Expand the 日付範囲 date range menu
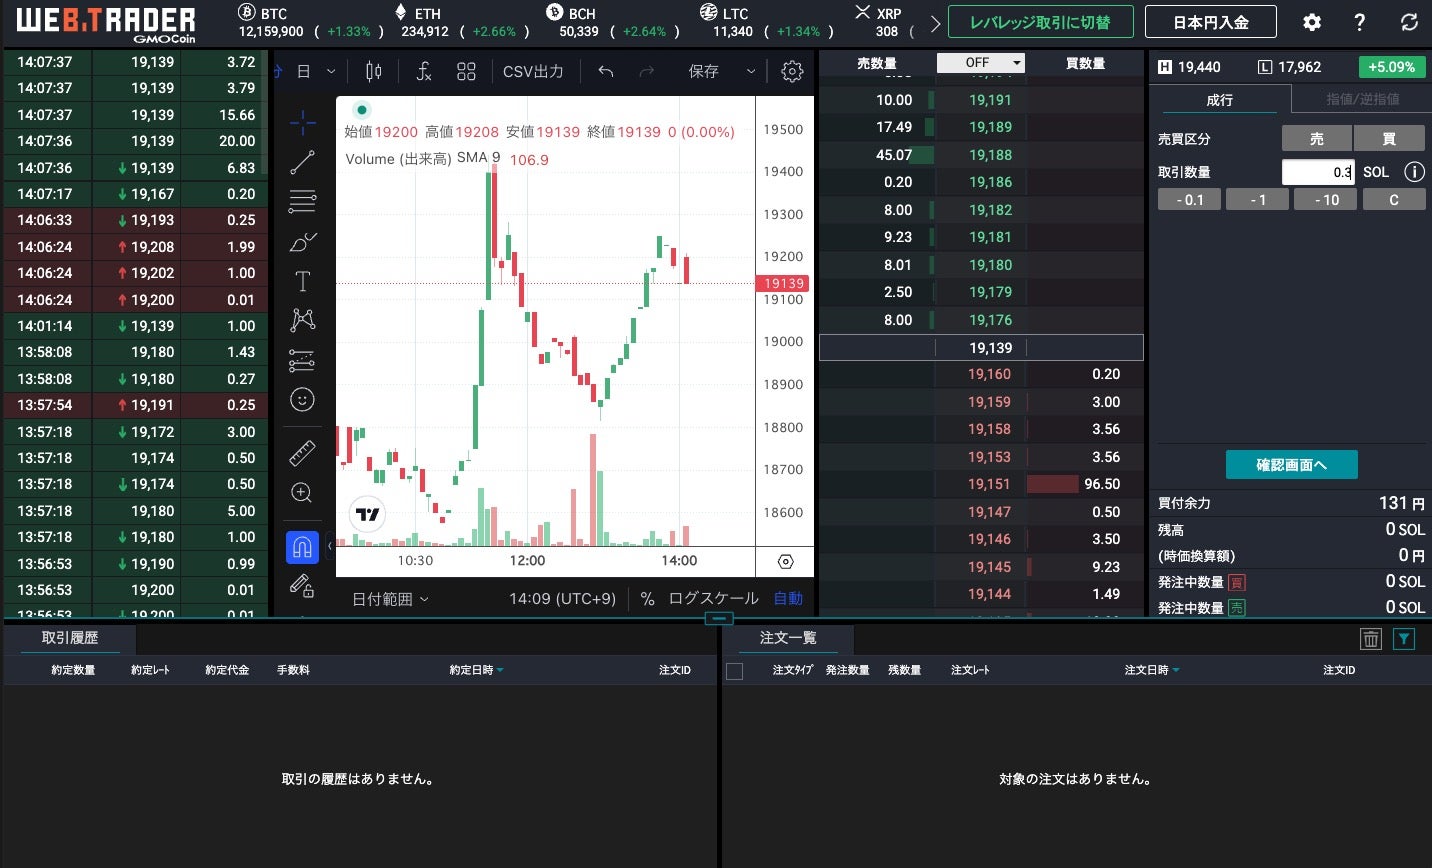The image size is (1432, 868). [x=390, y=599]
